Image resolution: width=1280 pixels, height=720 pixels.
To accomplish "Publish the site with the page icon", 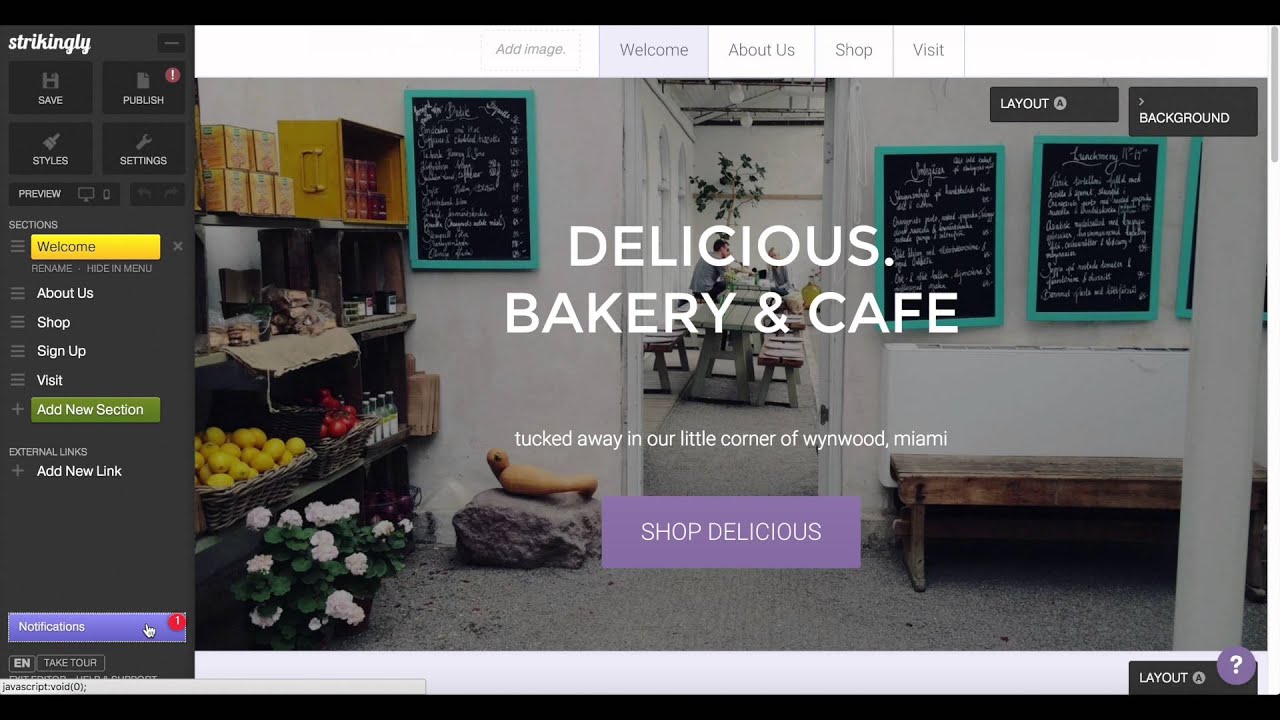I will [143, 81].
